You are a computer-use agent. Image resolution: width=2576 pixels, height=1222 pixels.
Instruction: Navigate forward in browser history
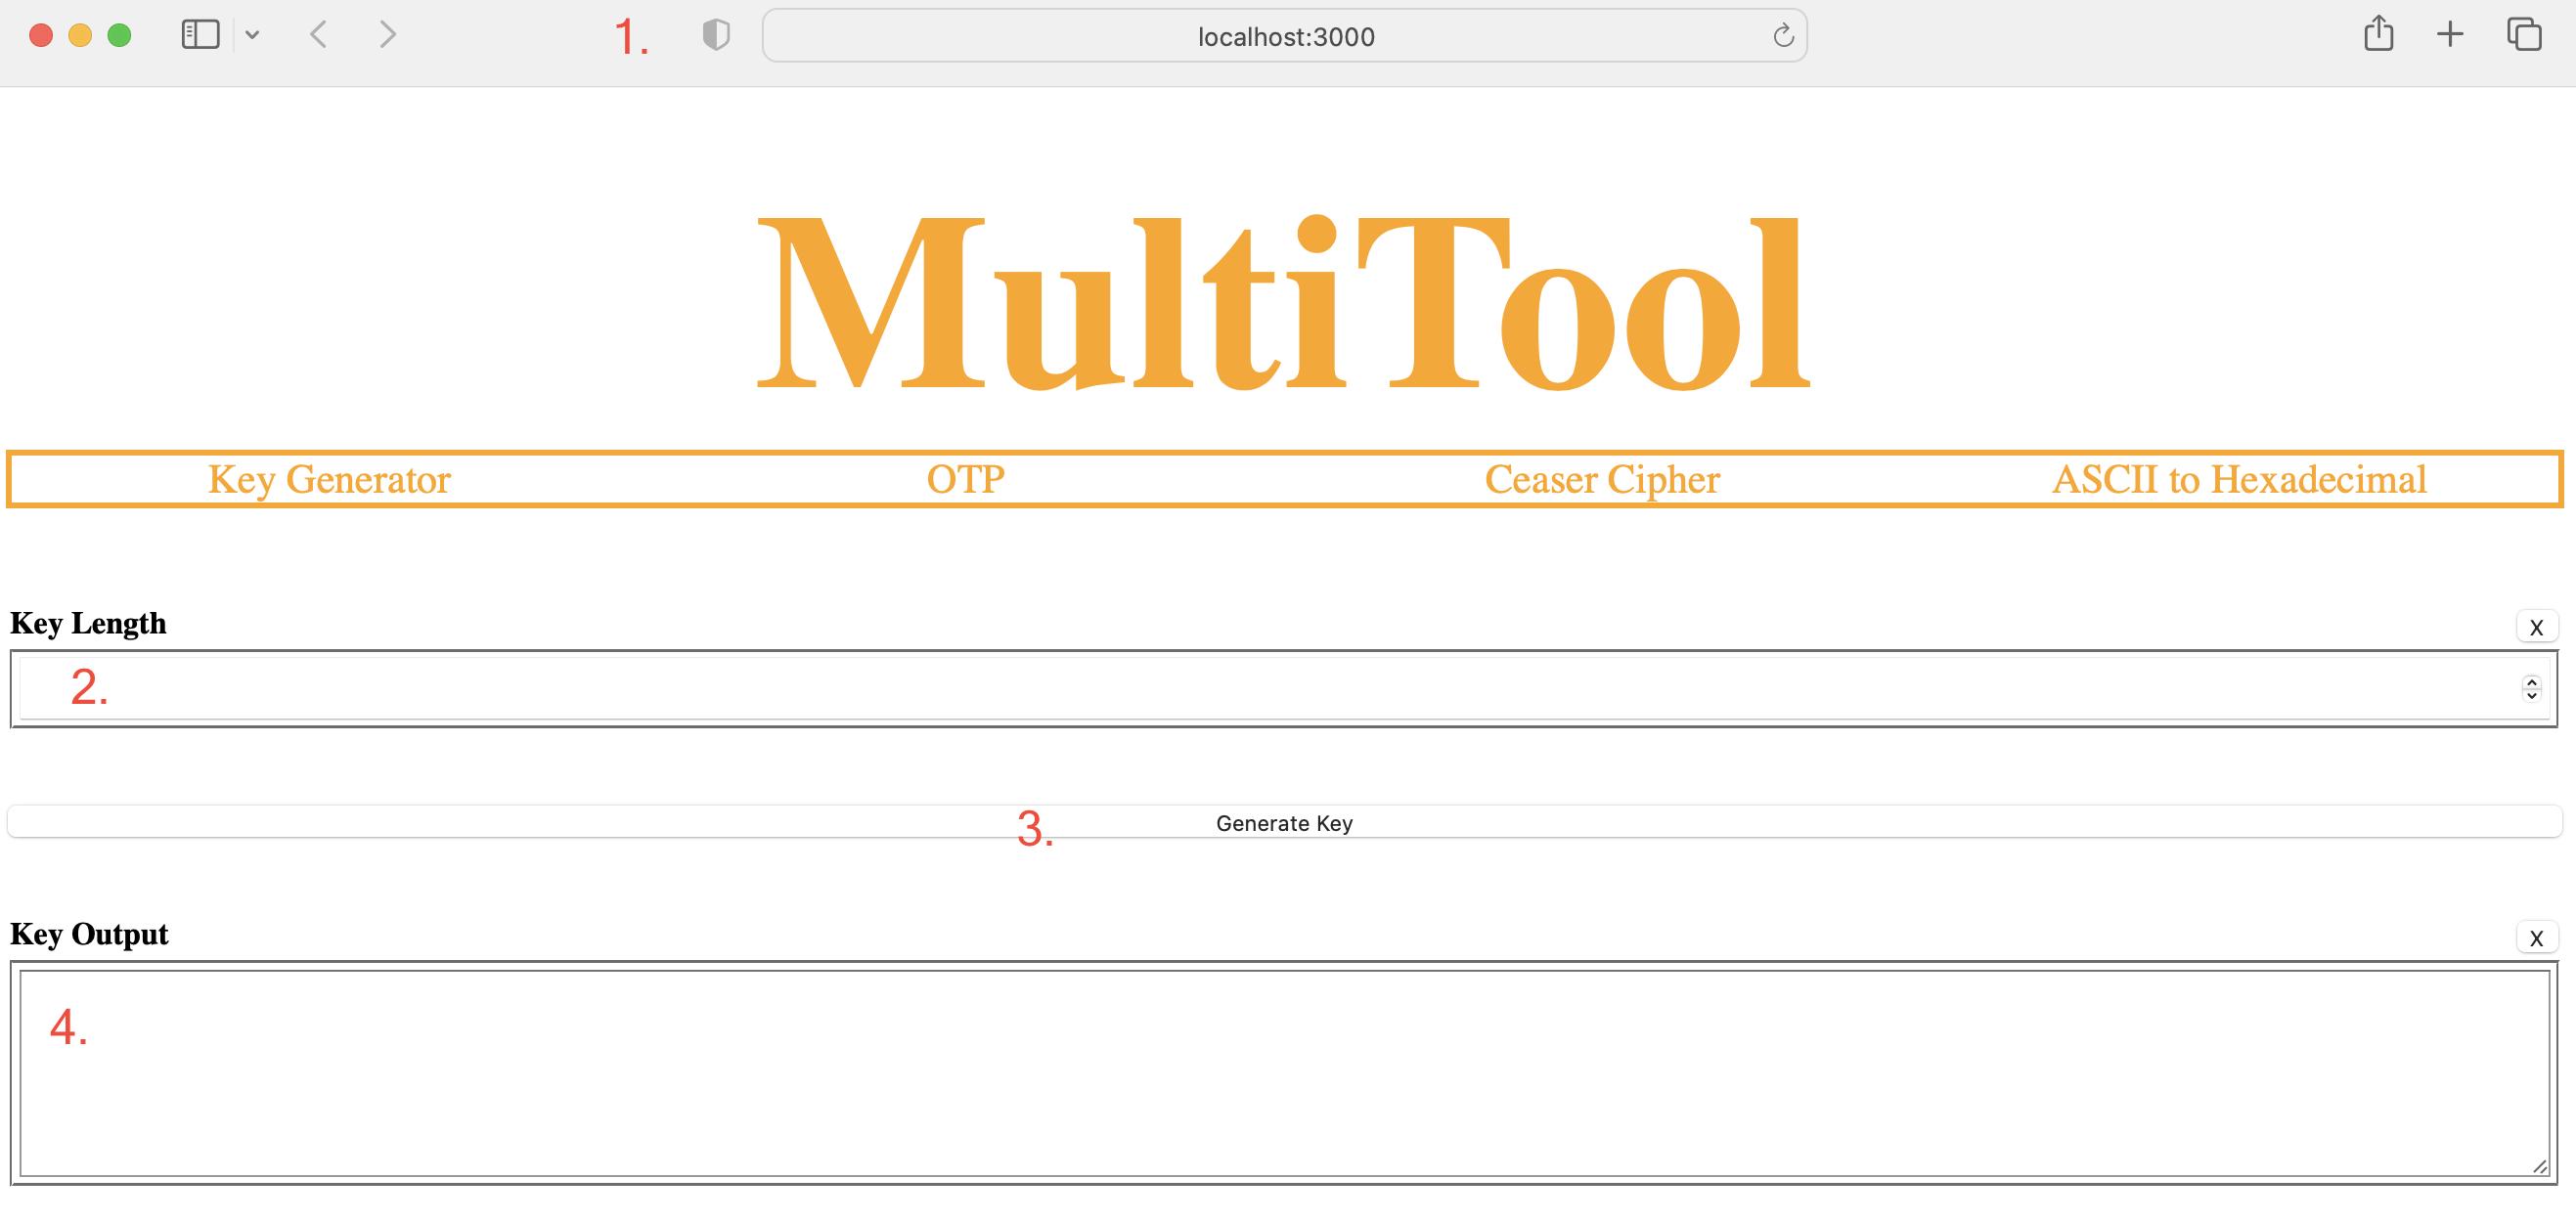click(387, 34)
